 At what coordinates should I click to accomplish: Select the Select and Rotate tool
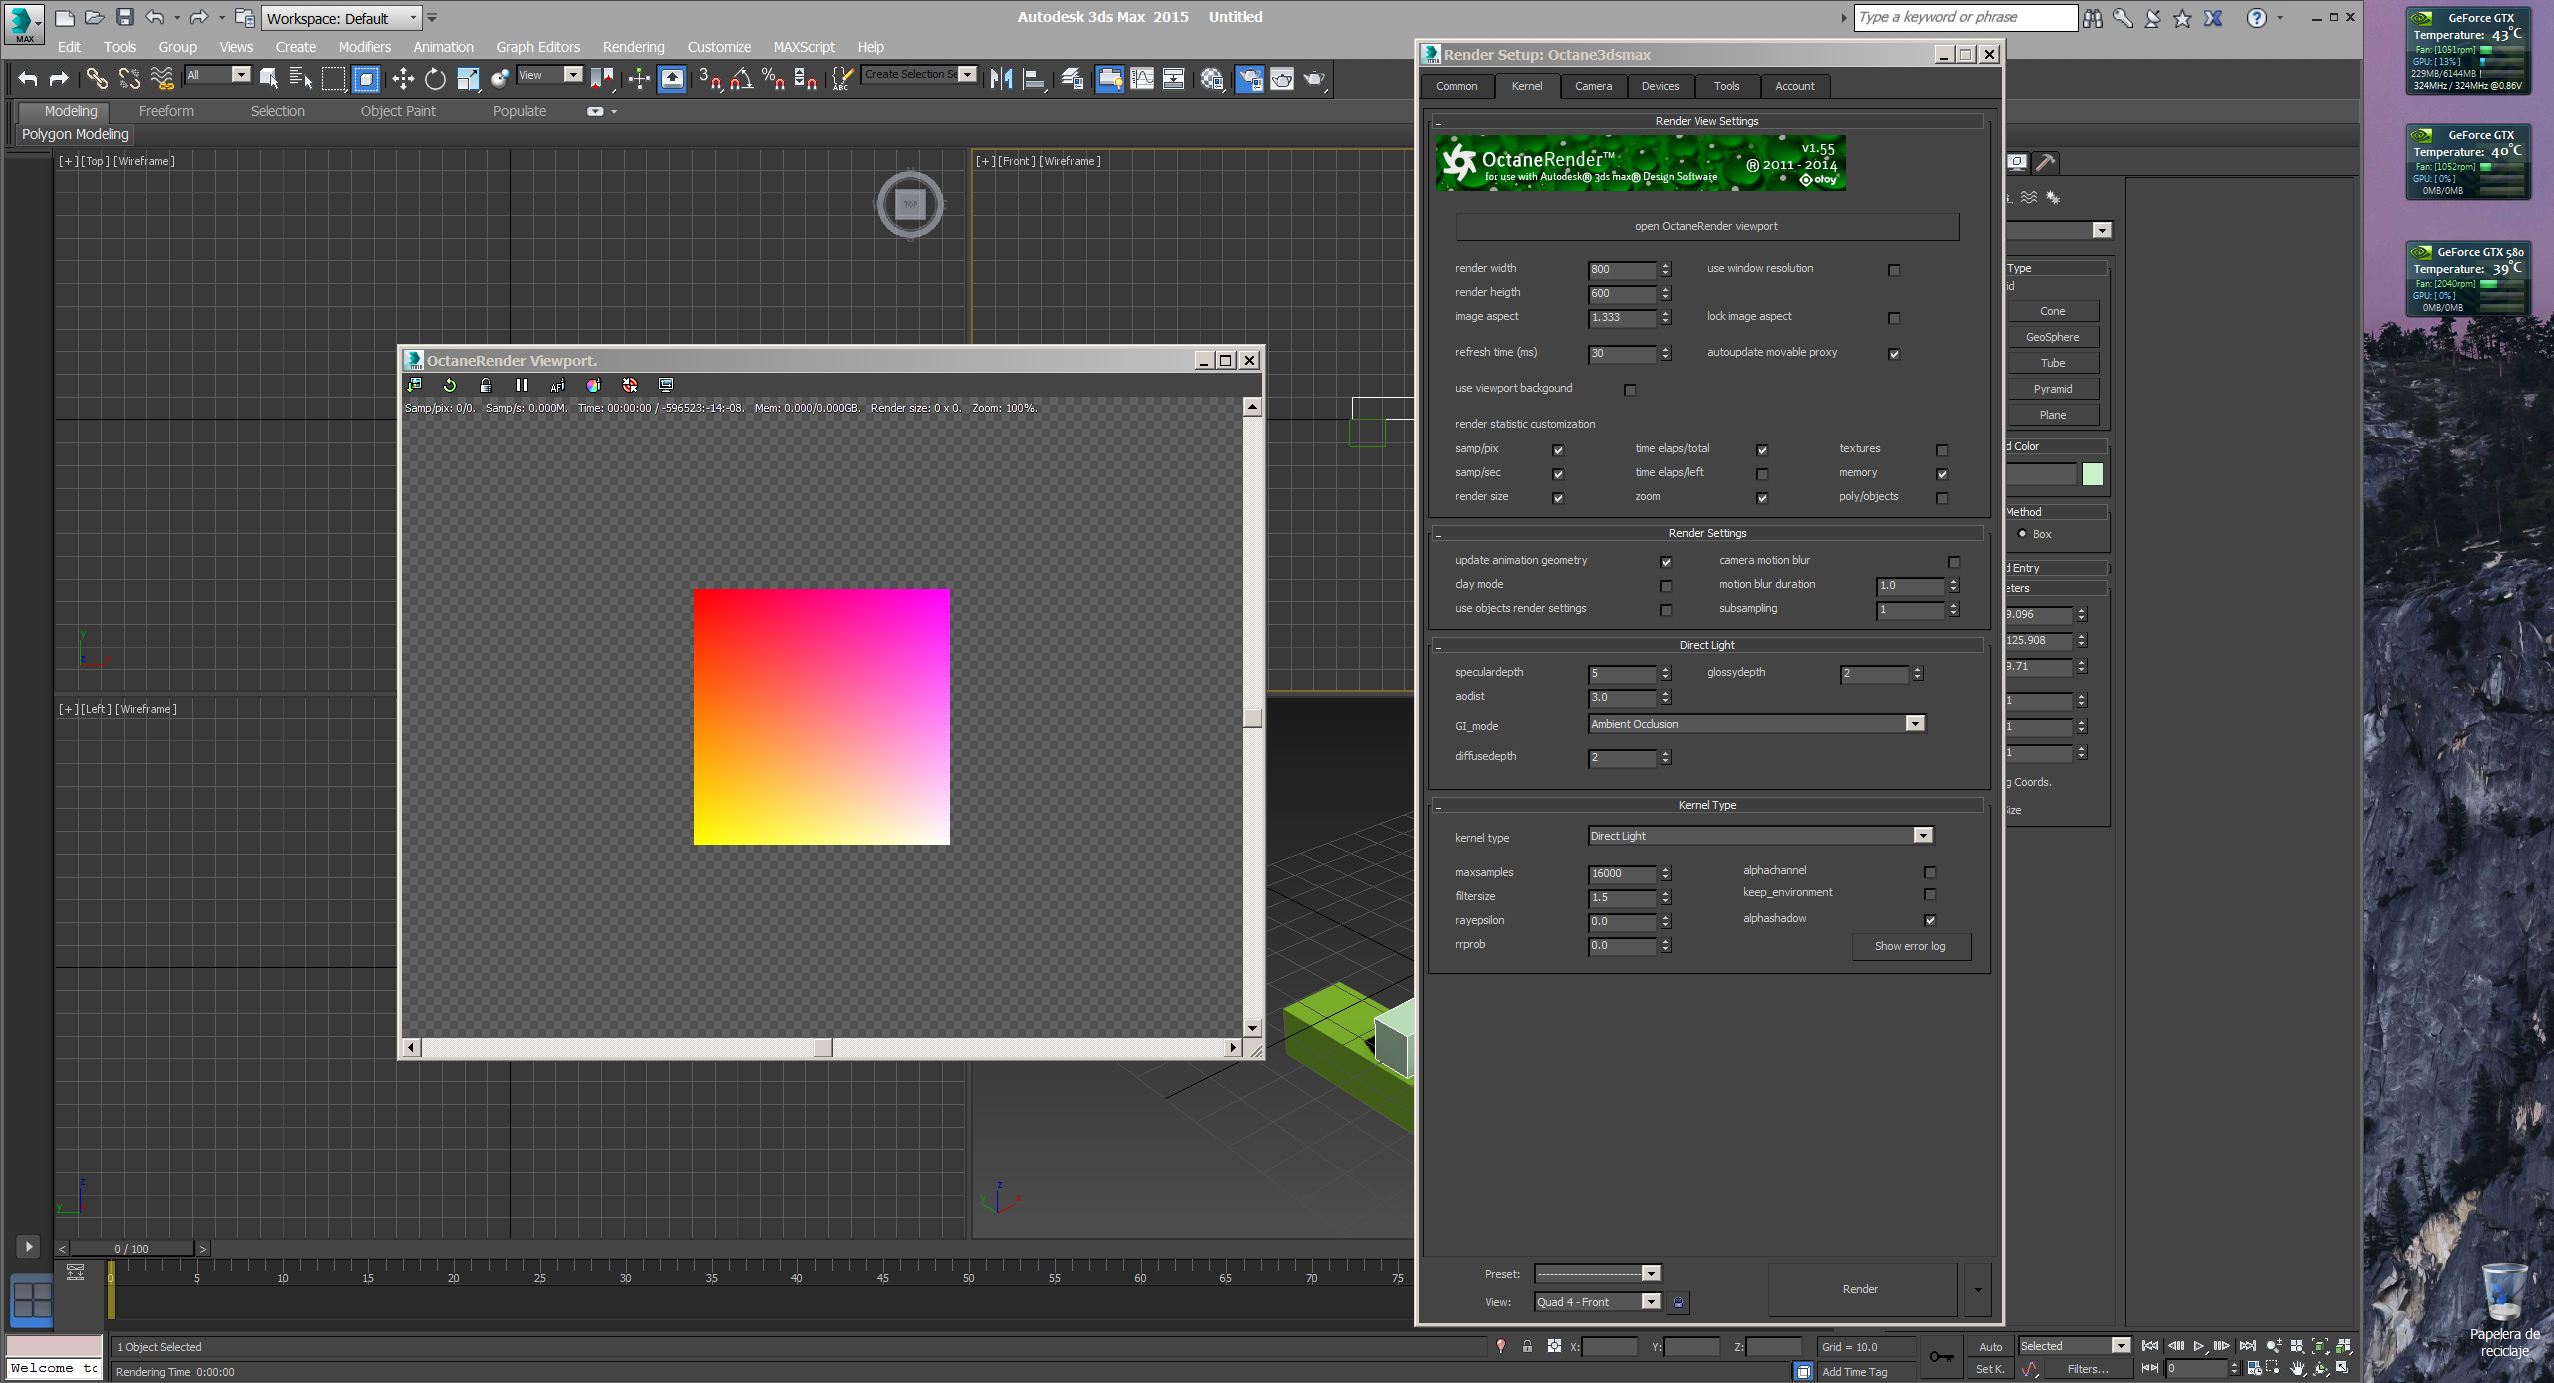(435, 79)
